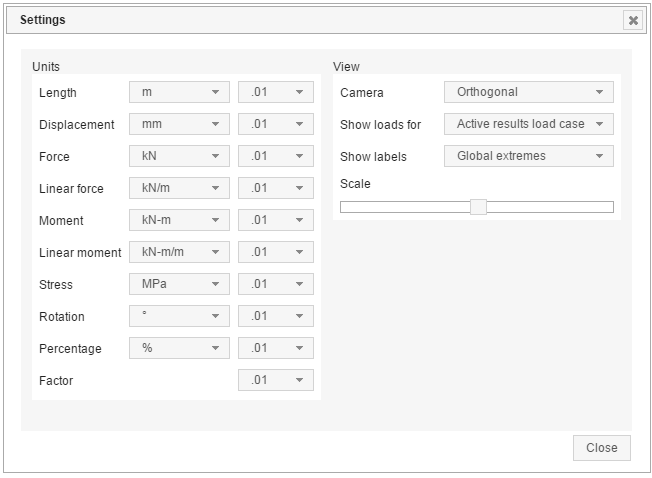
Task: Click the Close button
Action: (601, 447)
